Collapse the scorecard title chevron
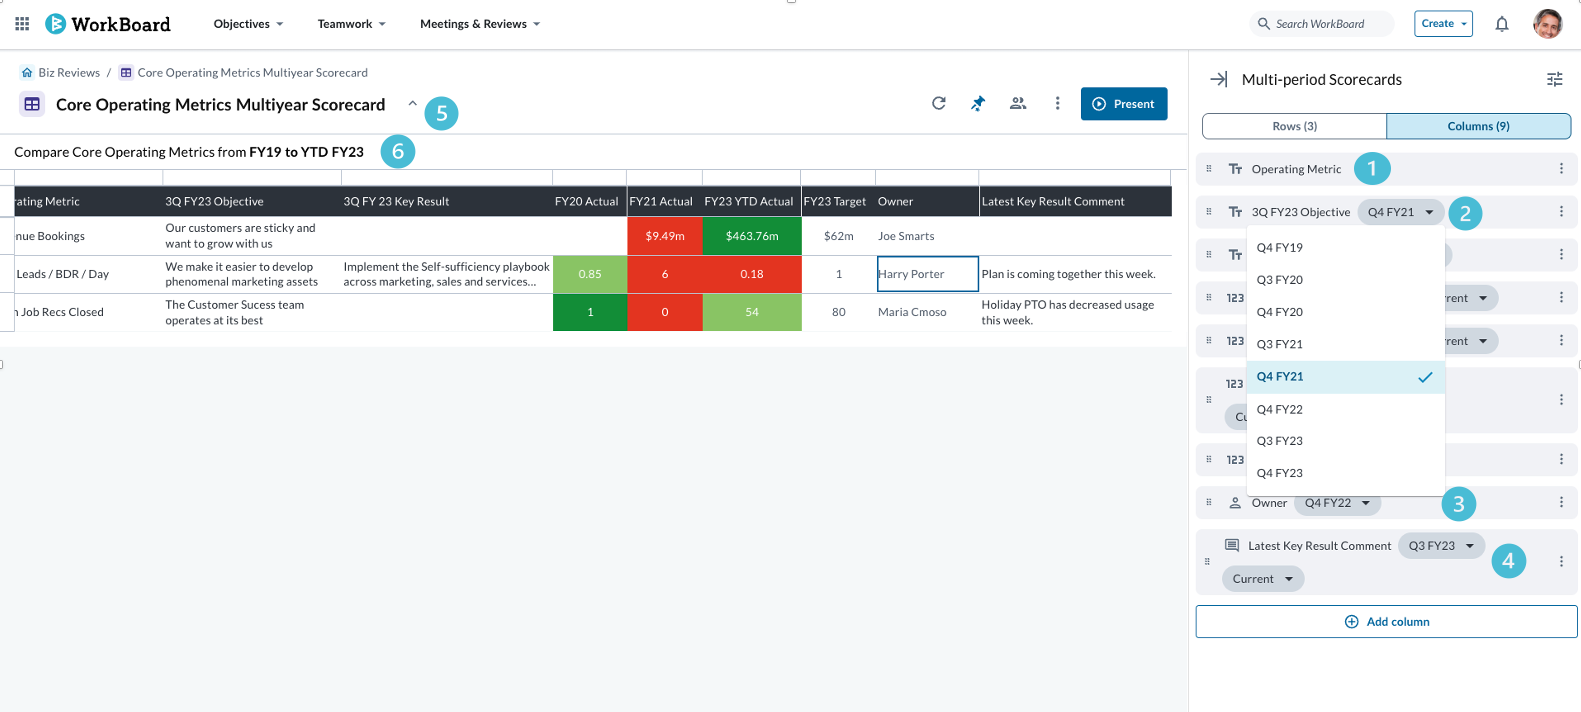The image size is (1581, 712). pos(412,104)
